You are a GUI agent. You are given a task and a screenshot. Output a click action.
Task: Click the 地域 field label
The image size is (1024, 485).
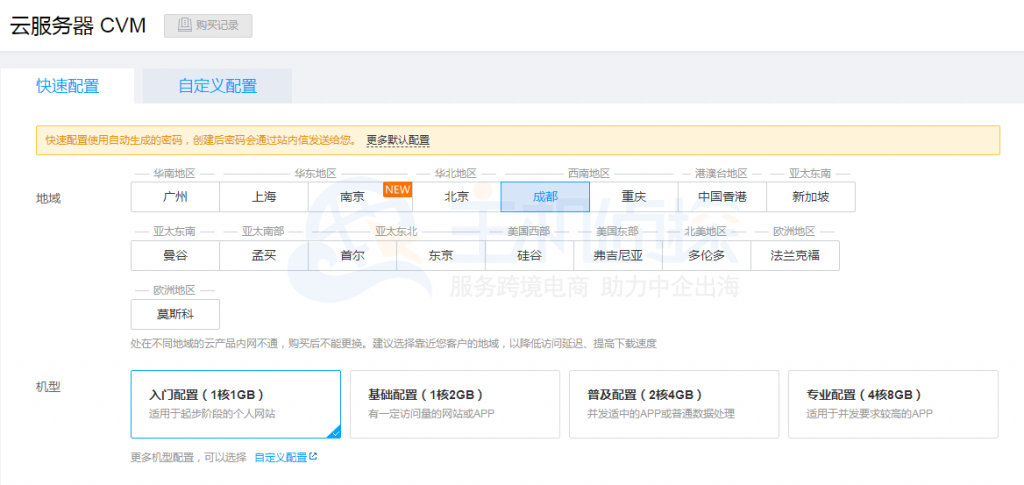tap(48, 198)
